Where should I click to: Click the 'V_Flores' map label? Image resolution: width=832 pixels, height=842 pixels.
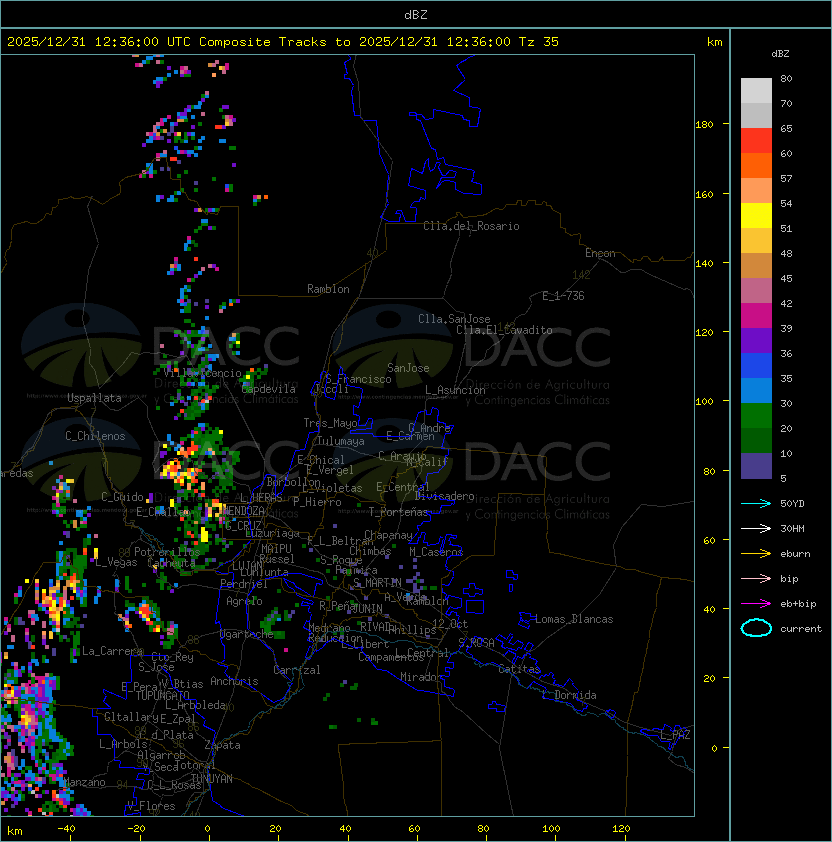tap(151, 806)
